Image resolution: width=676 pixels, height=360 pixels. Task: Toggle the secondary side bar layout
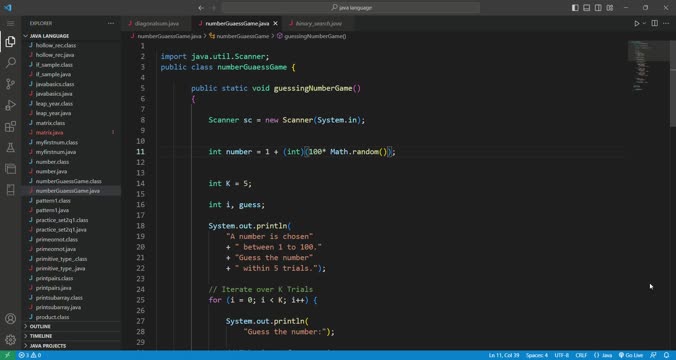598,8
